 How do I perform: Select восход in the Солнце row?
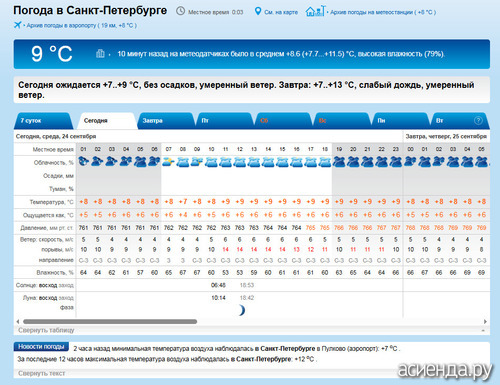(x=48, y=285)
